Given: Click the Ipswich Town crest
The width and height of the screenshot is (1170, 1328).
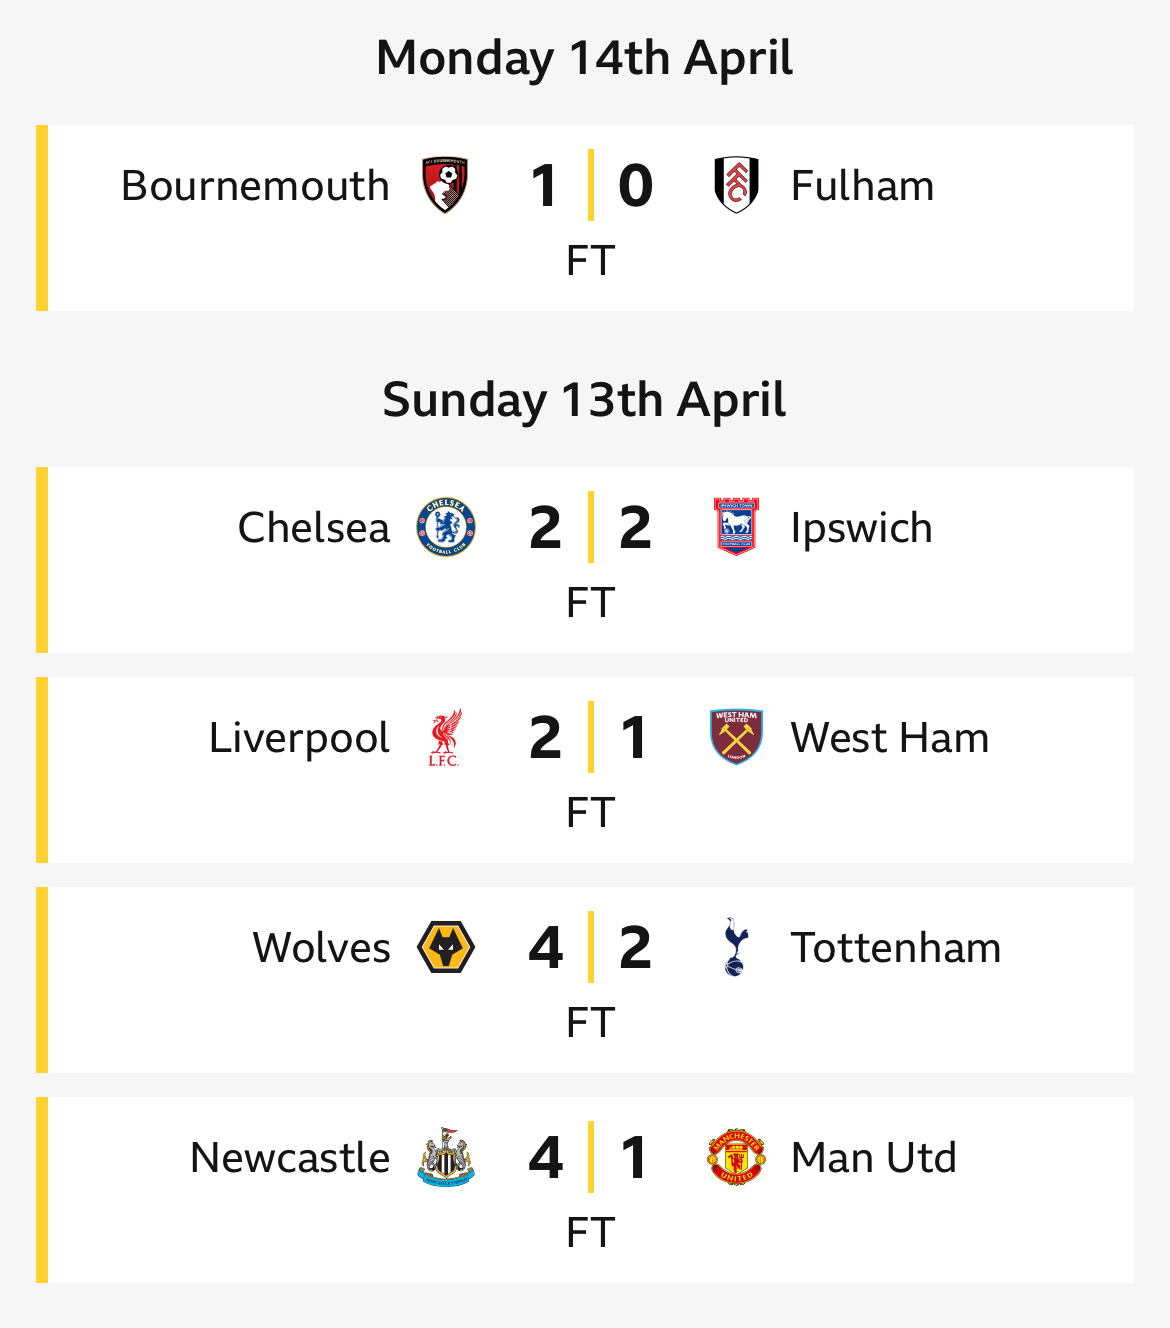Looking at the screenshot, I should tap(736, 527).
